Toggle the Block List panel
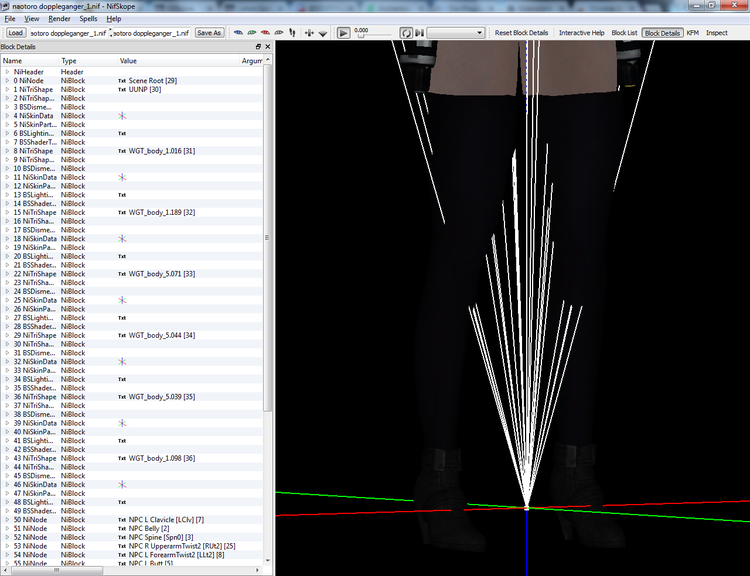Screen dimensions: 750x576 [x=624, y=33]
